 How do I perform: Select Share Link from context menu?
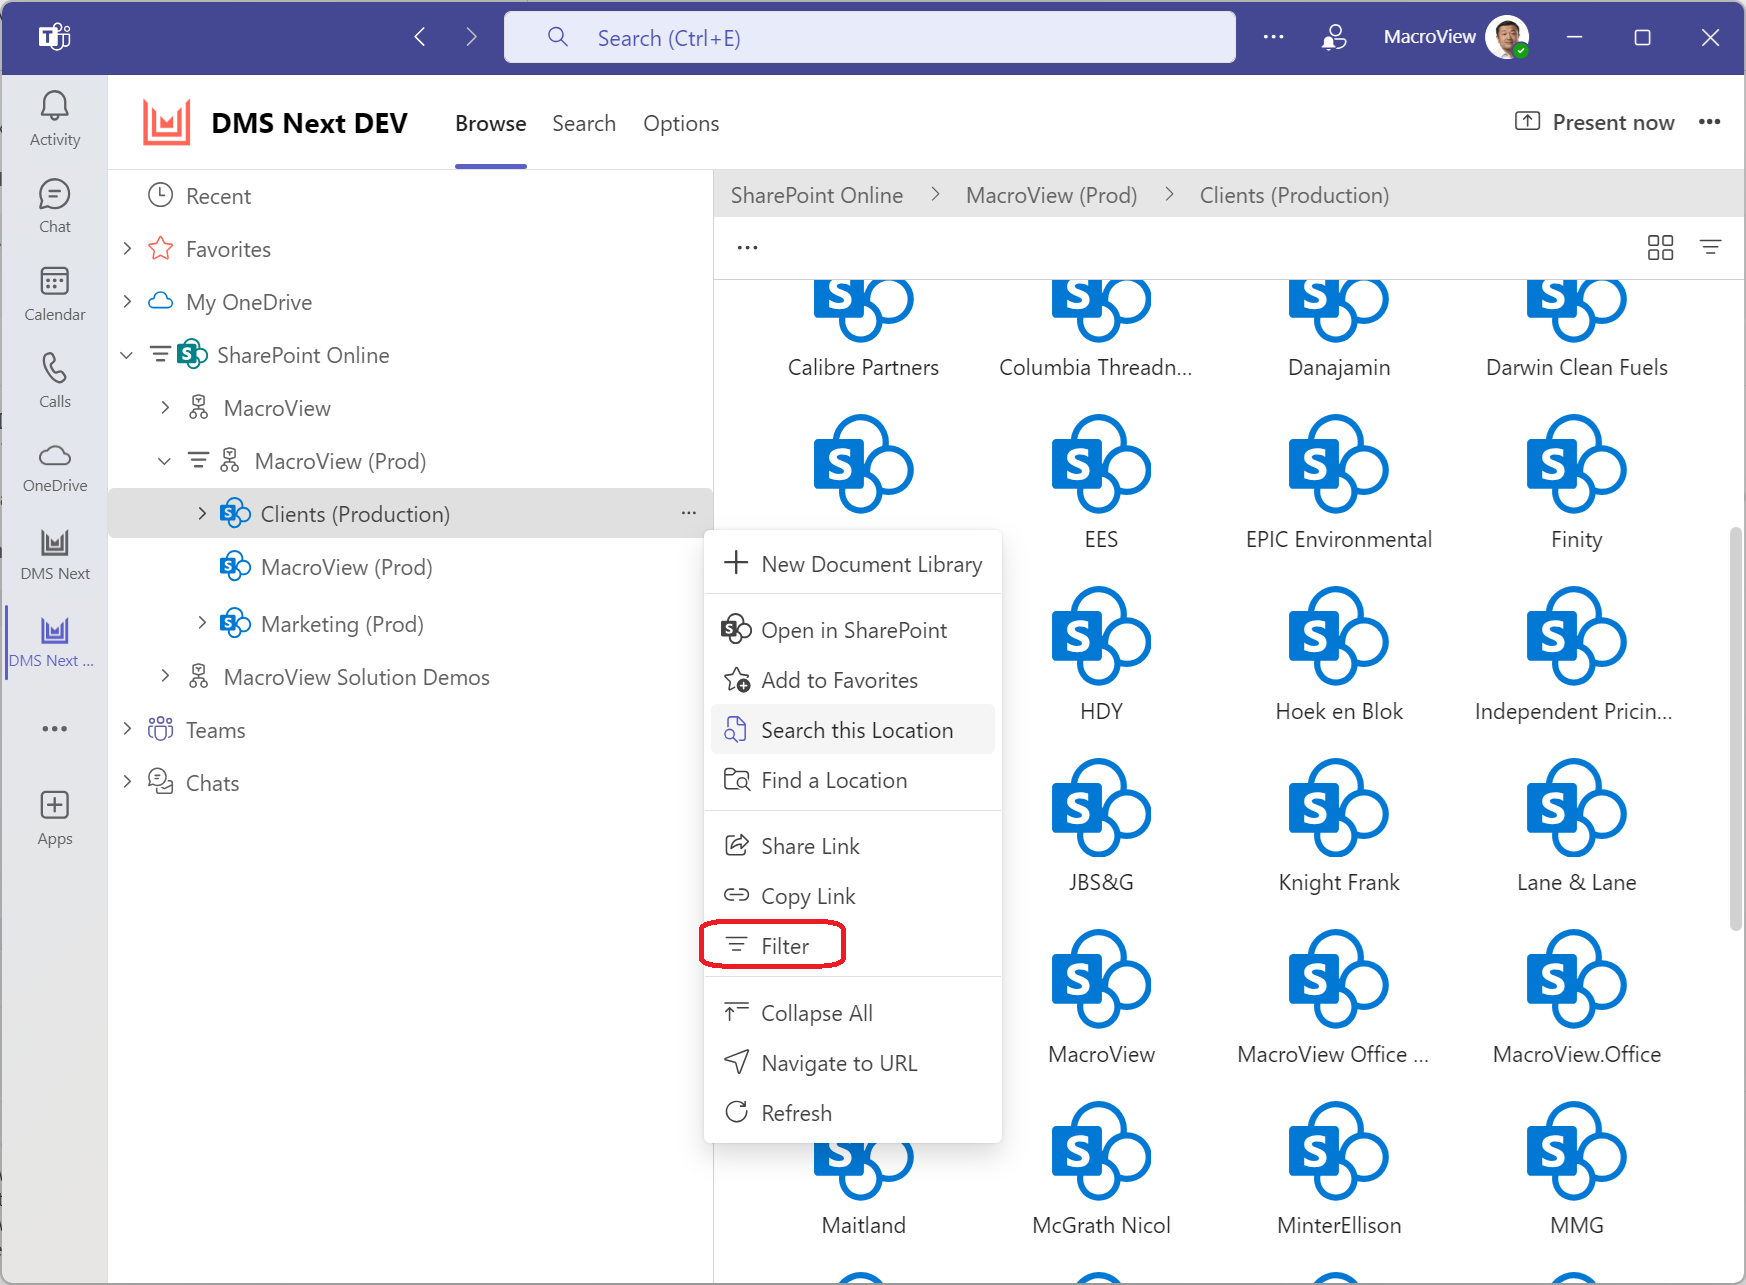[x=853, y=845]
